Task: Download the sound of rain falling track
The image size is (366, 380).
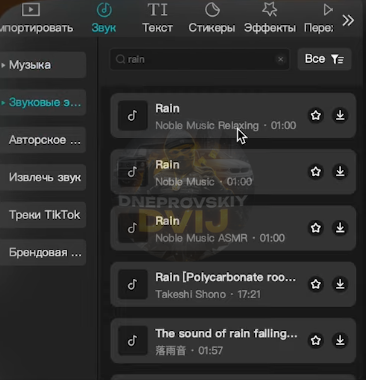Action: (x=340, y=341)
